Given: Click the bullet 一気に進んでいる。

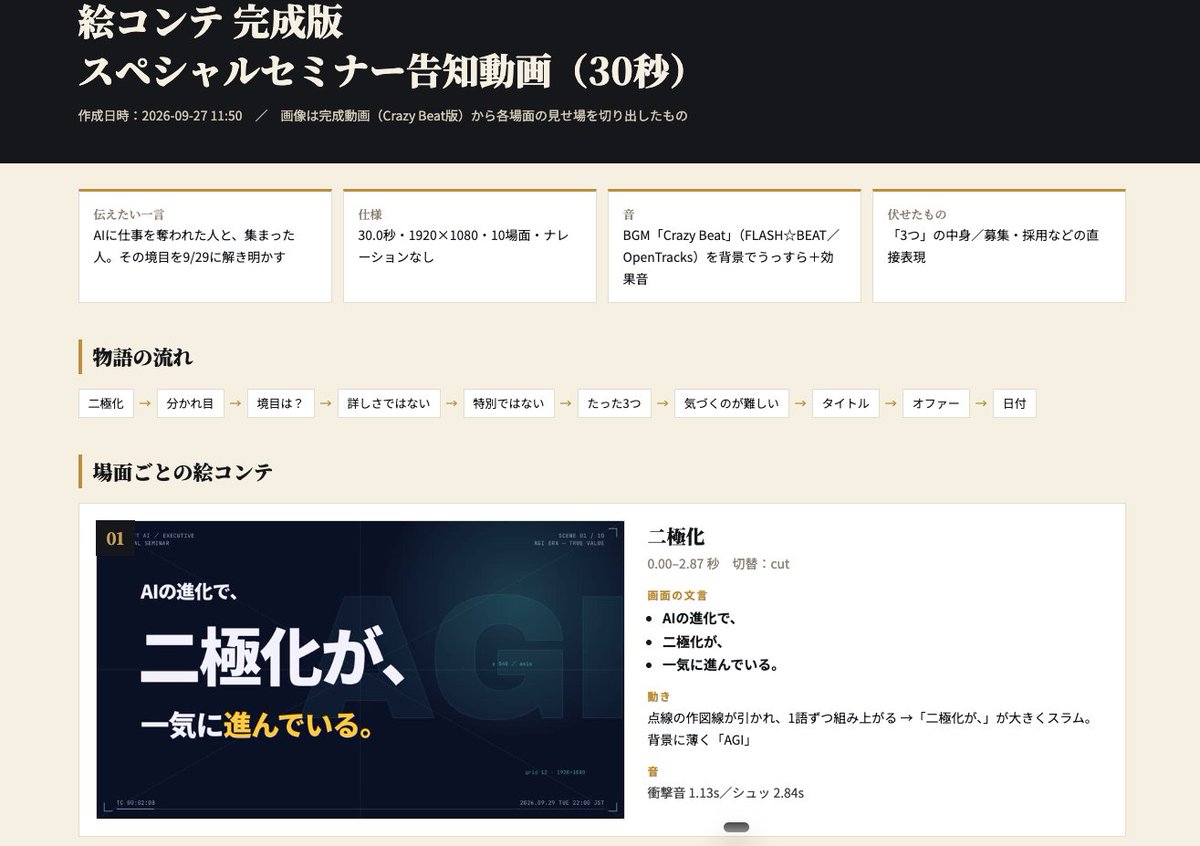Looking at the screenshot, I should pyautogui.click(x=720, y=664).
